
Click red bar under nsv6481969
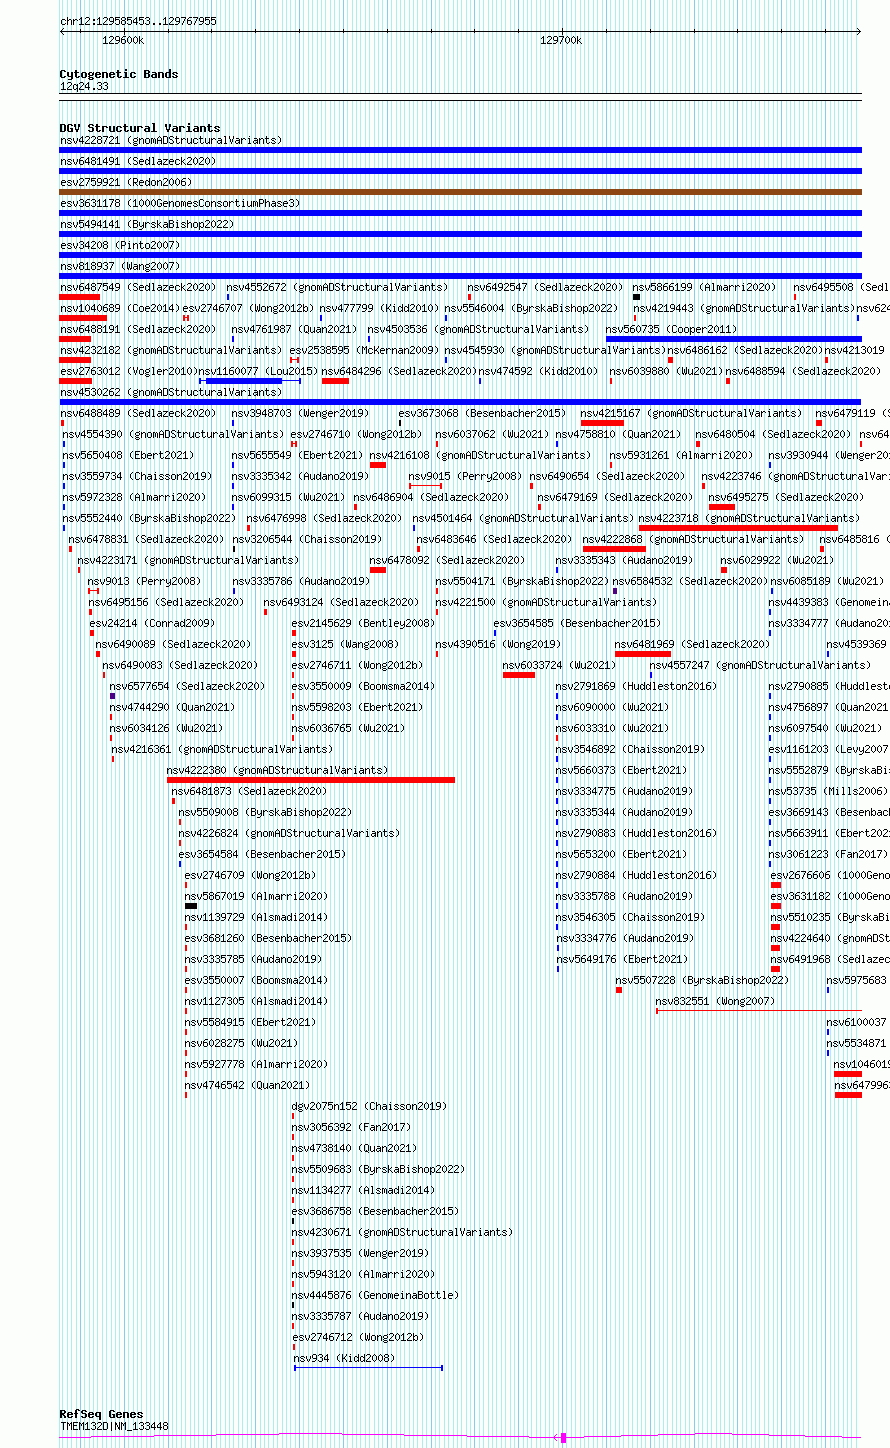tap(643, 654)
